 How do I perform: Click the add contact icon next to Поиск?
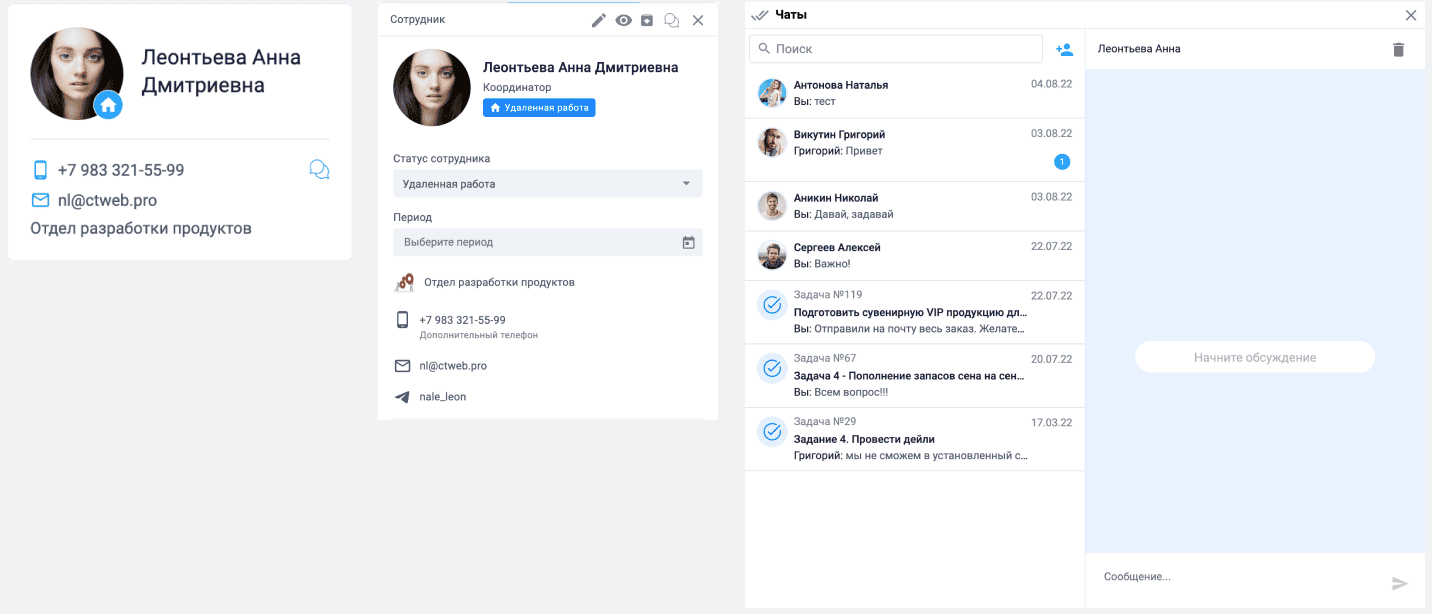pos(1064,49)
